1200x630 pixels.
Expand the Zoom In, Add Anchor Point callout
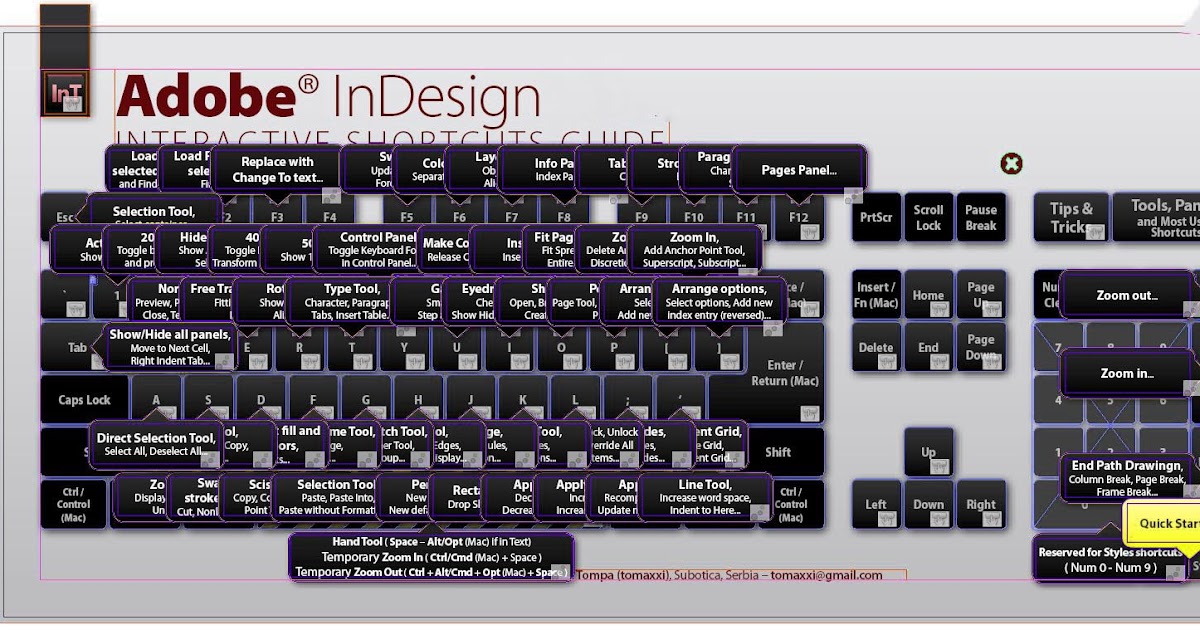(697, 249)
